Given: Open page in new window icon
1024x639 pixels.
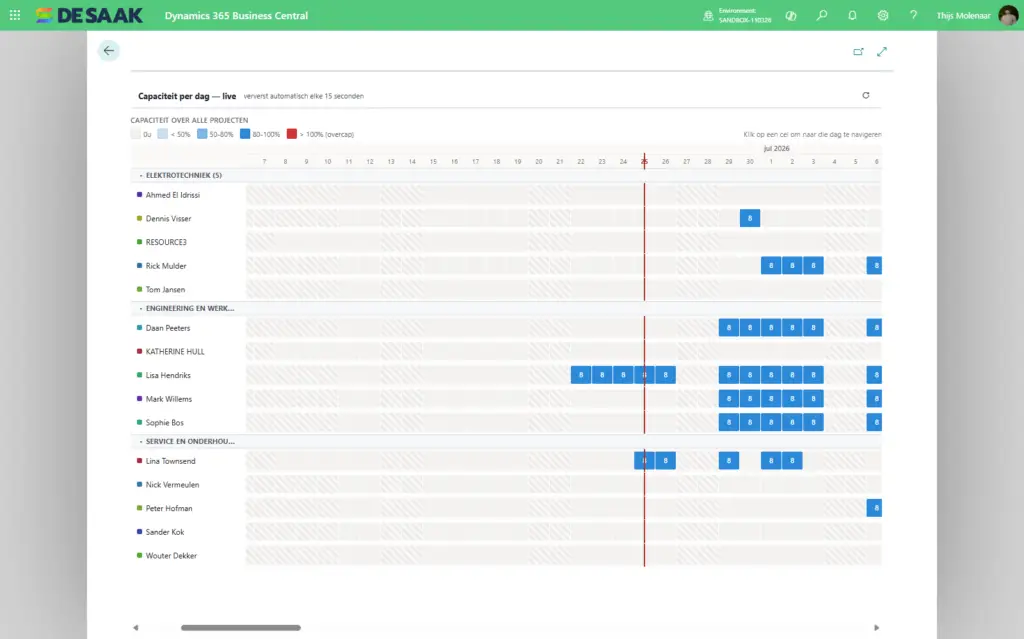Looking at the screenshot, I should point(858,52).
